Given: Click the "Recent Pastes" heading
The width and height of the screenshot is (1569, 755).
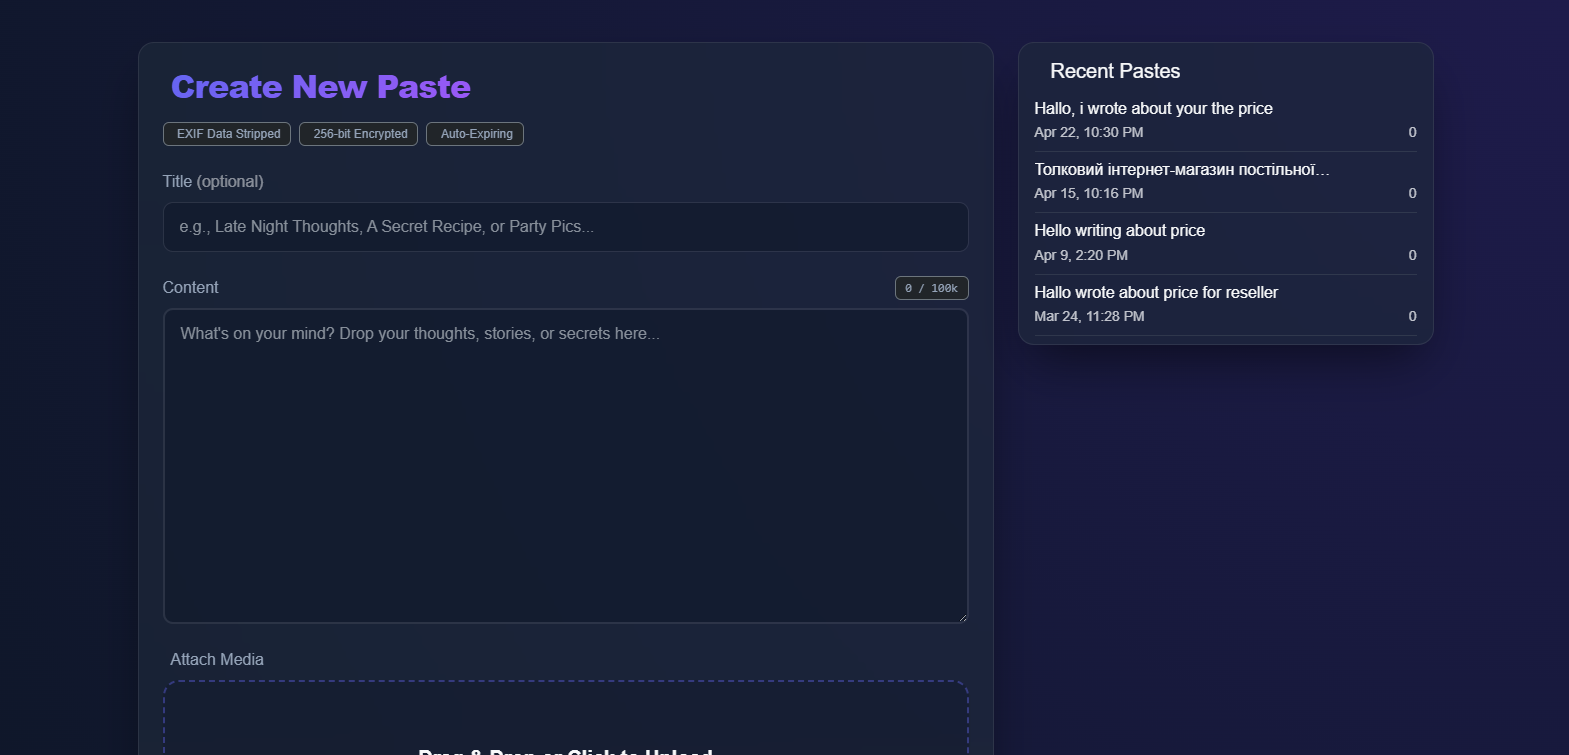Looking at the screenshot, I should 1115,71.
